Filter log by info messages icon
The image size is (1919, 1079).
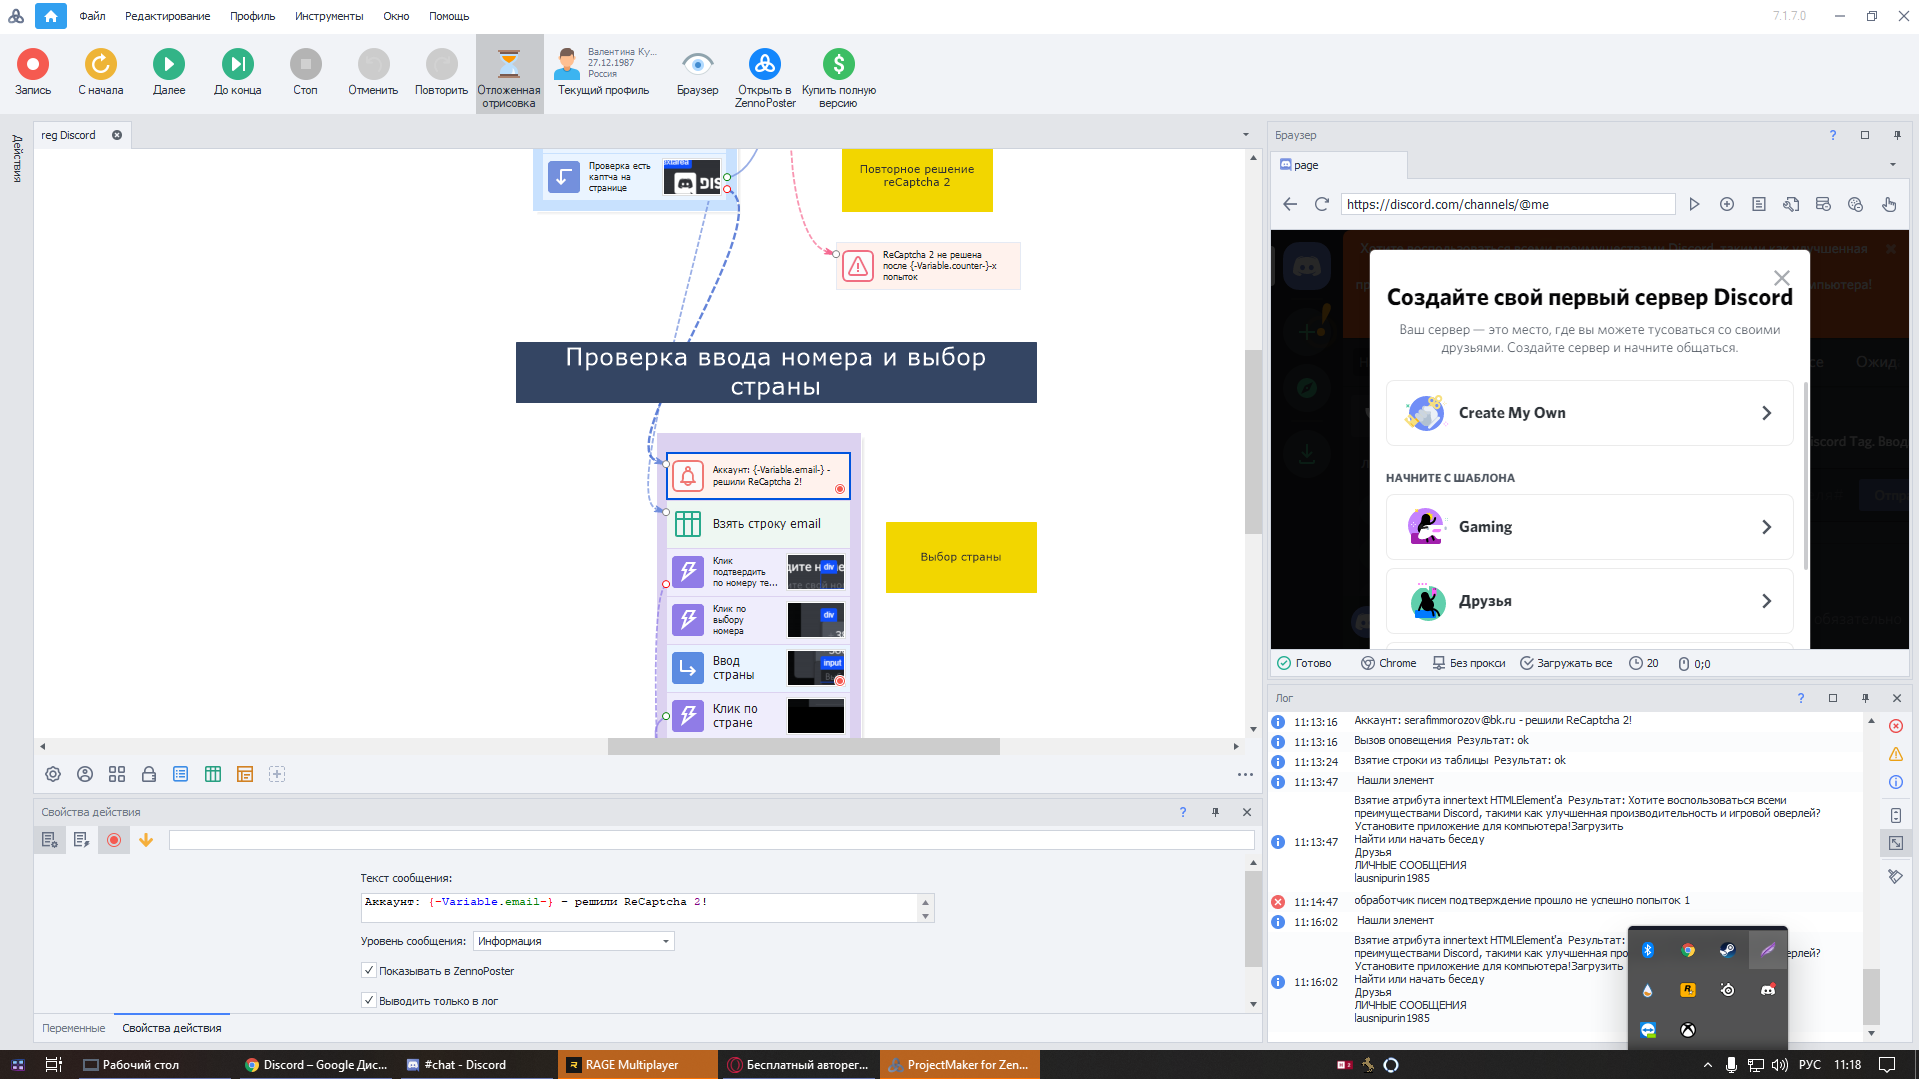tap(1895, 782)
